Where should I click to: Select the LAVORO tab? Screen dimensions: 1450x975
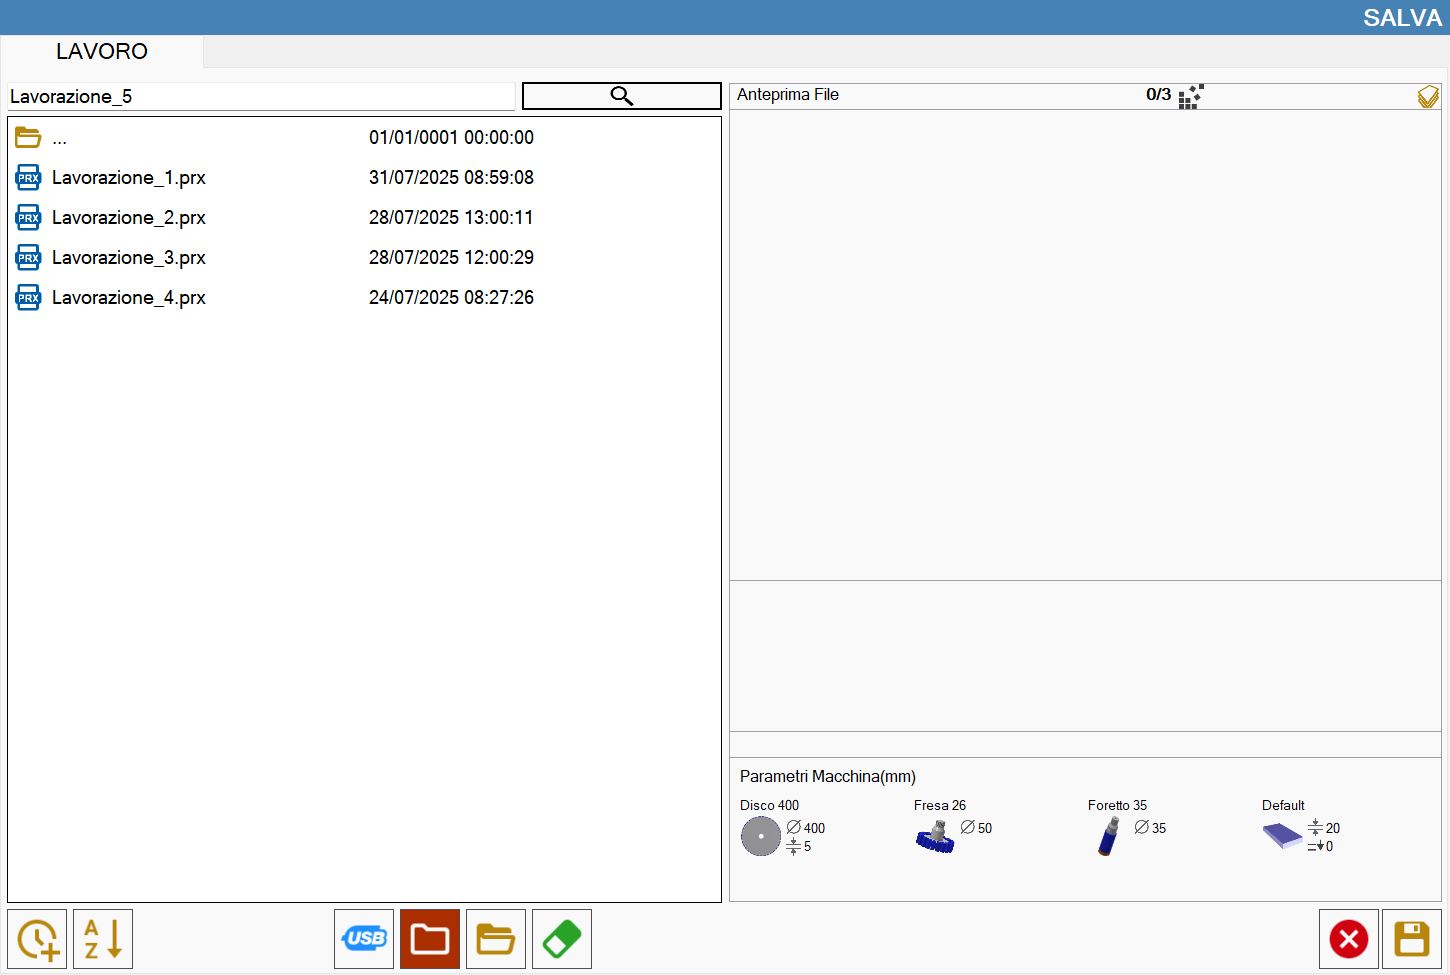tap(102, 51)
